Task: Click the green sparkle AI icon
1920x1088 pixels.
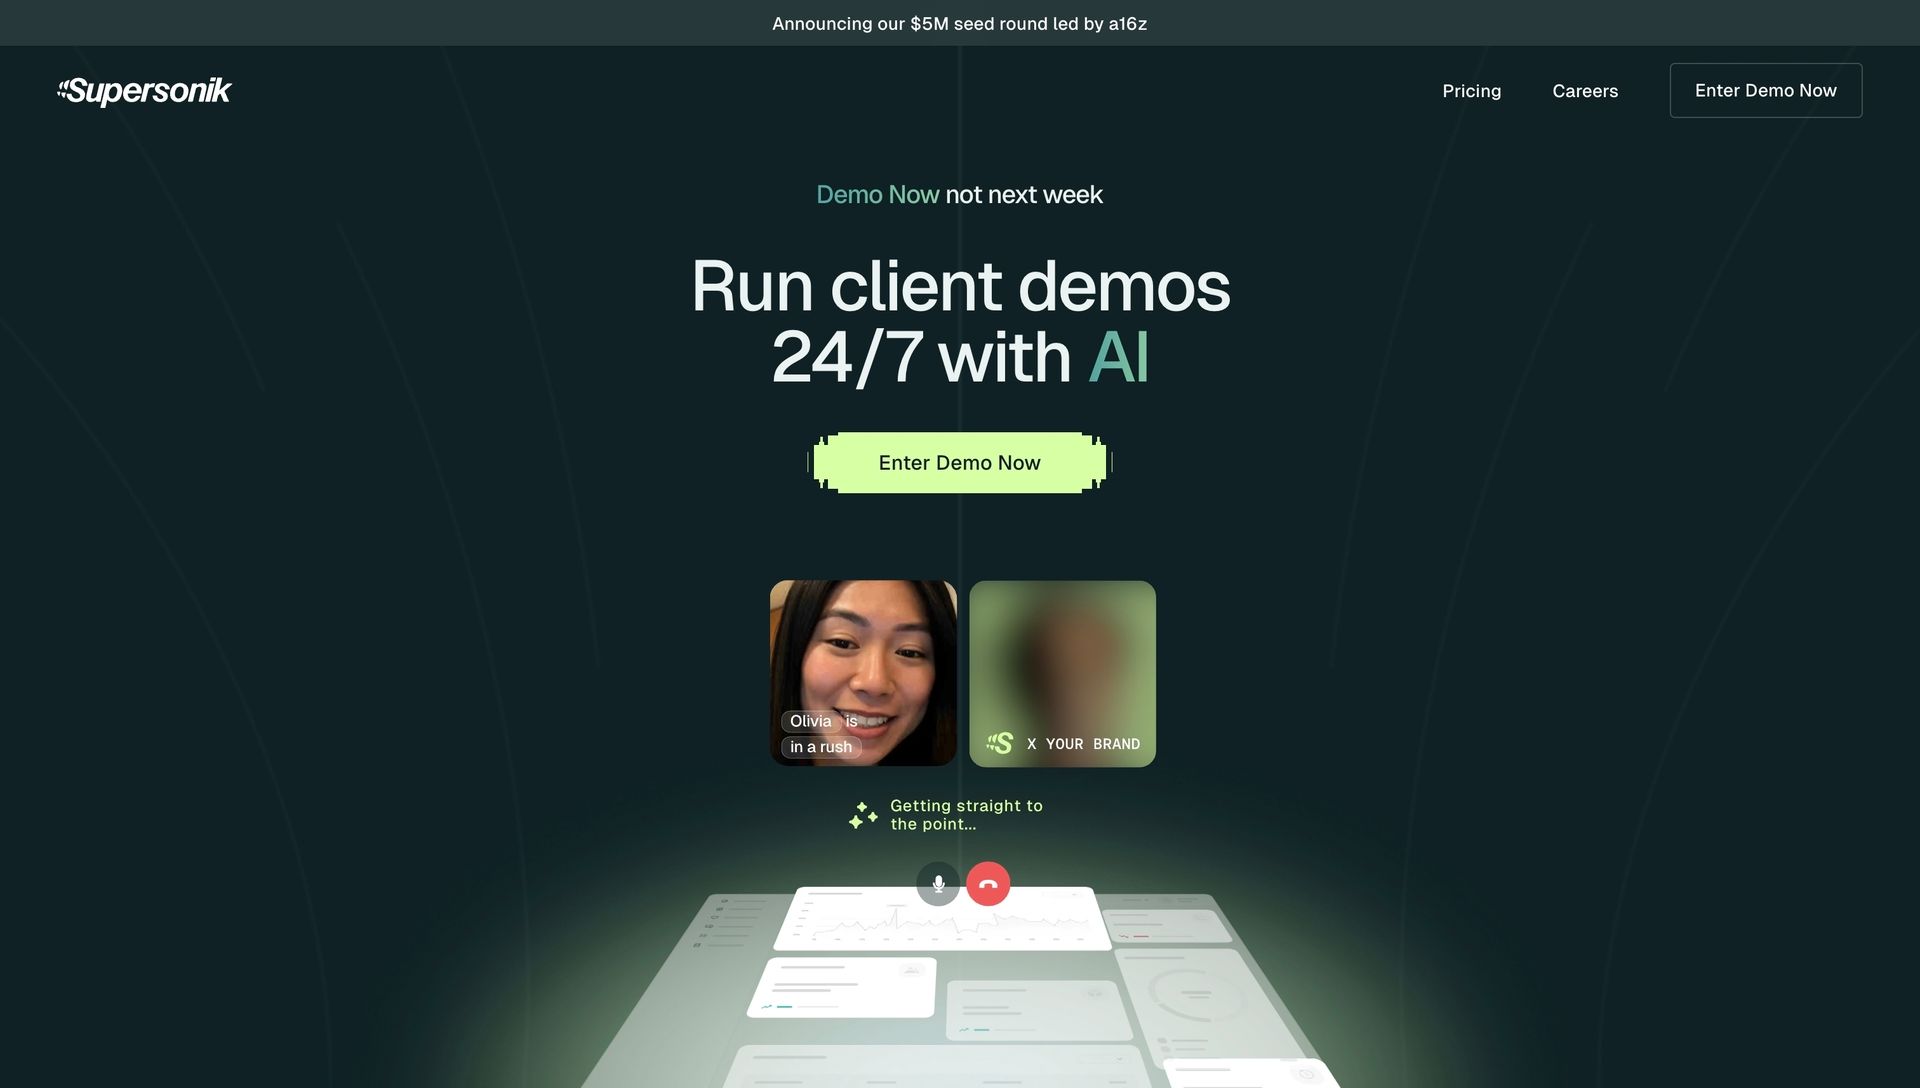Action: [x=863, y=815]
